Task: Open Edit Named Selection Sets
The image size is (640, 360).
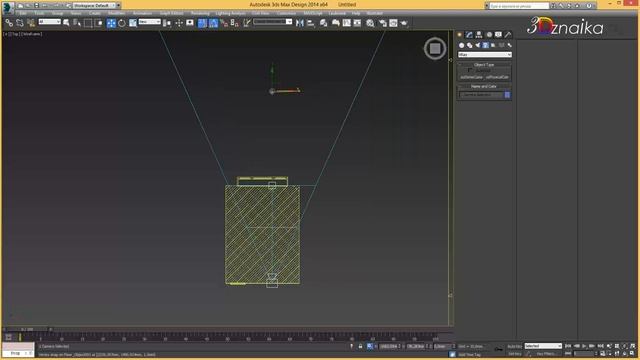Action: tap(246, 23)
